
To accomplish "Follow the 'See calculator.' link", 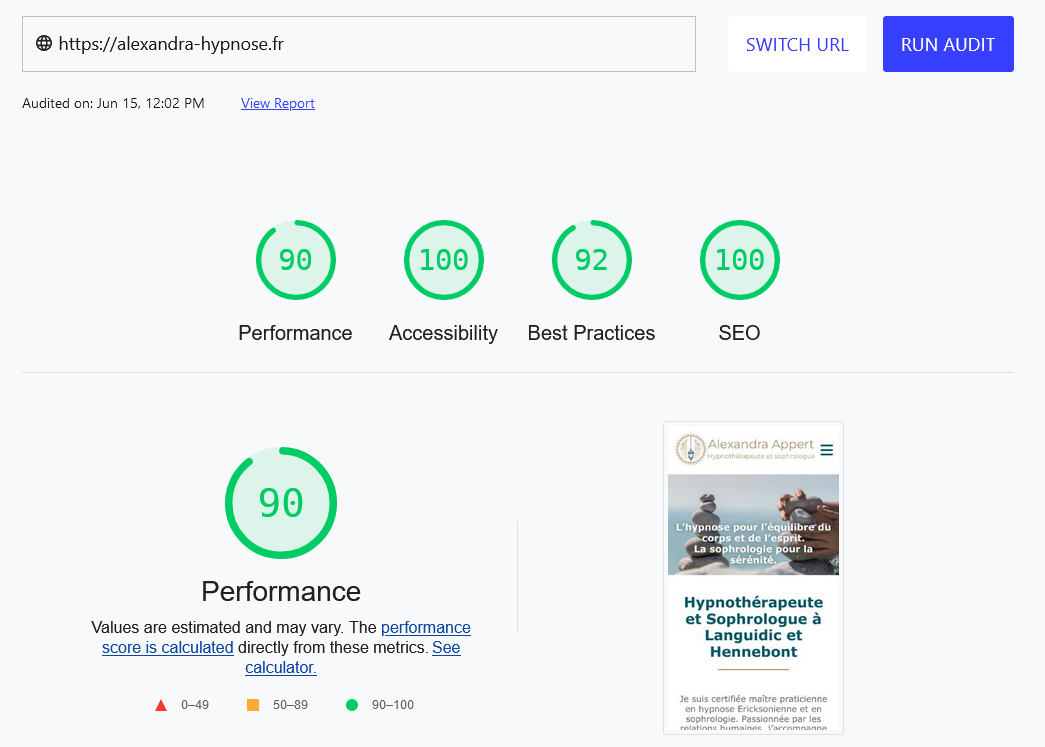I will [446, 648].
